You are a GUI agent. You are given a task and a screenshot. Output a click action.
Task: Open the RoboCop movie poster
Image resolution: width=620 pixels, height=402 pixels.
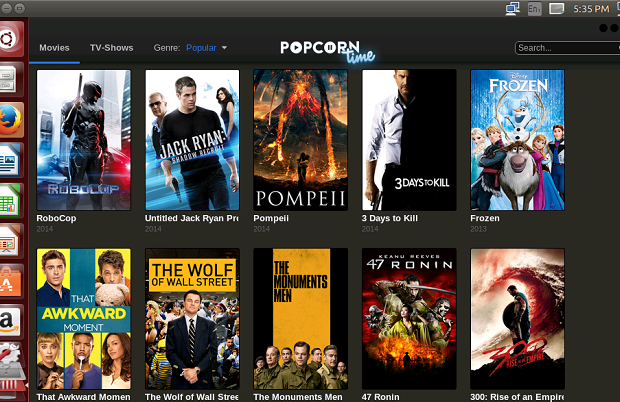83,140
